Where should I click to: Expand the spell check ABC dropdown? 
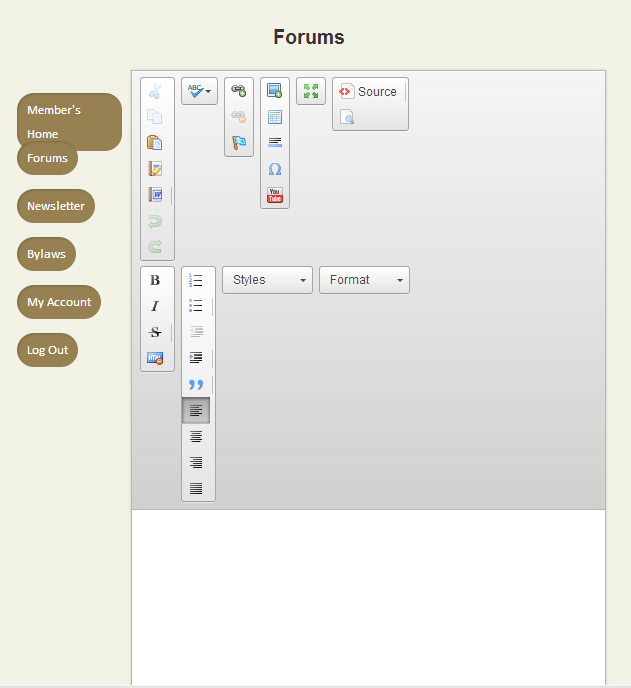199,91
